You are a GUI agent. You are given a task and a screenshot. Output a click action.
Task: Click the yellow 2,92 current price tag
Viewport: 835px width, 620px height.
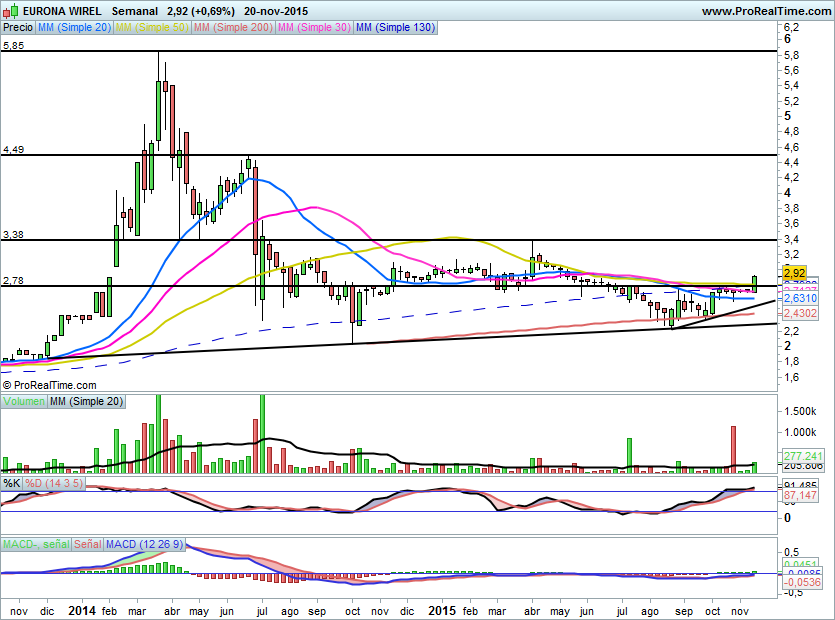(x=795, y=273)
